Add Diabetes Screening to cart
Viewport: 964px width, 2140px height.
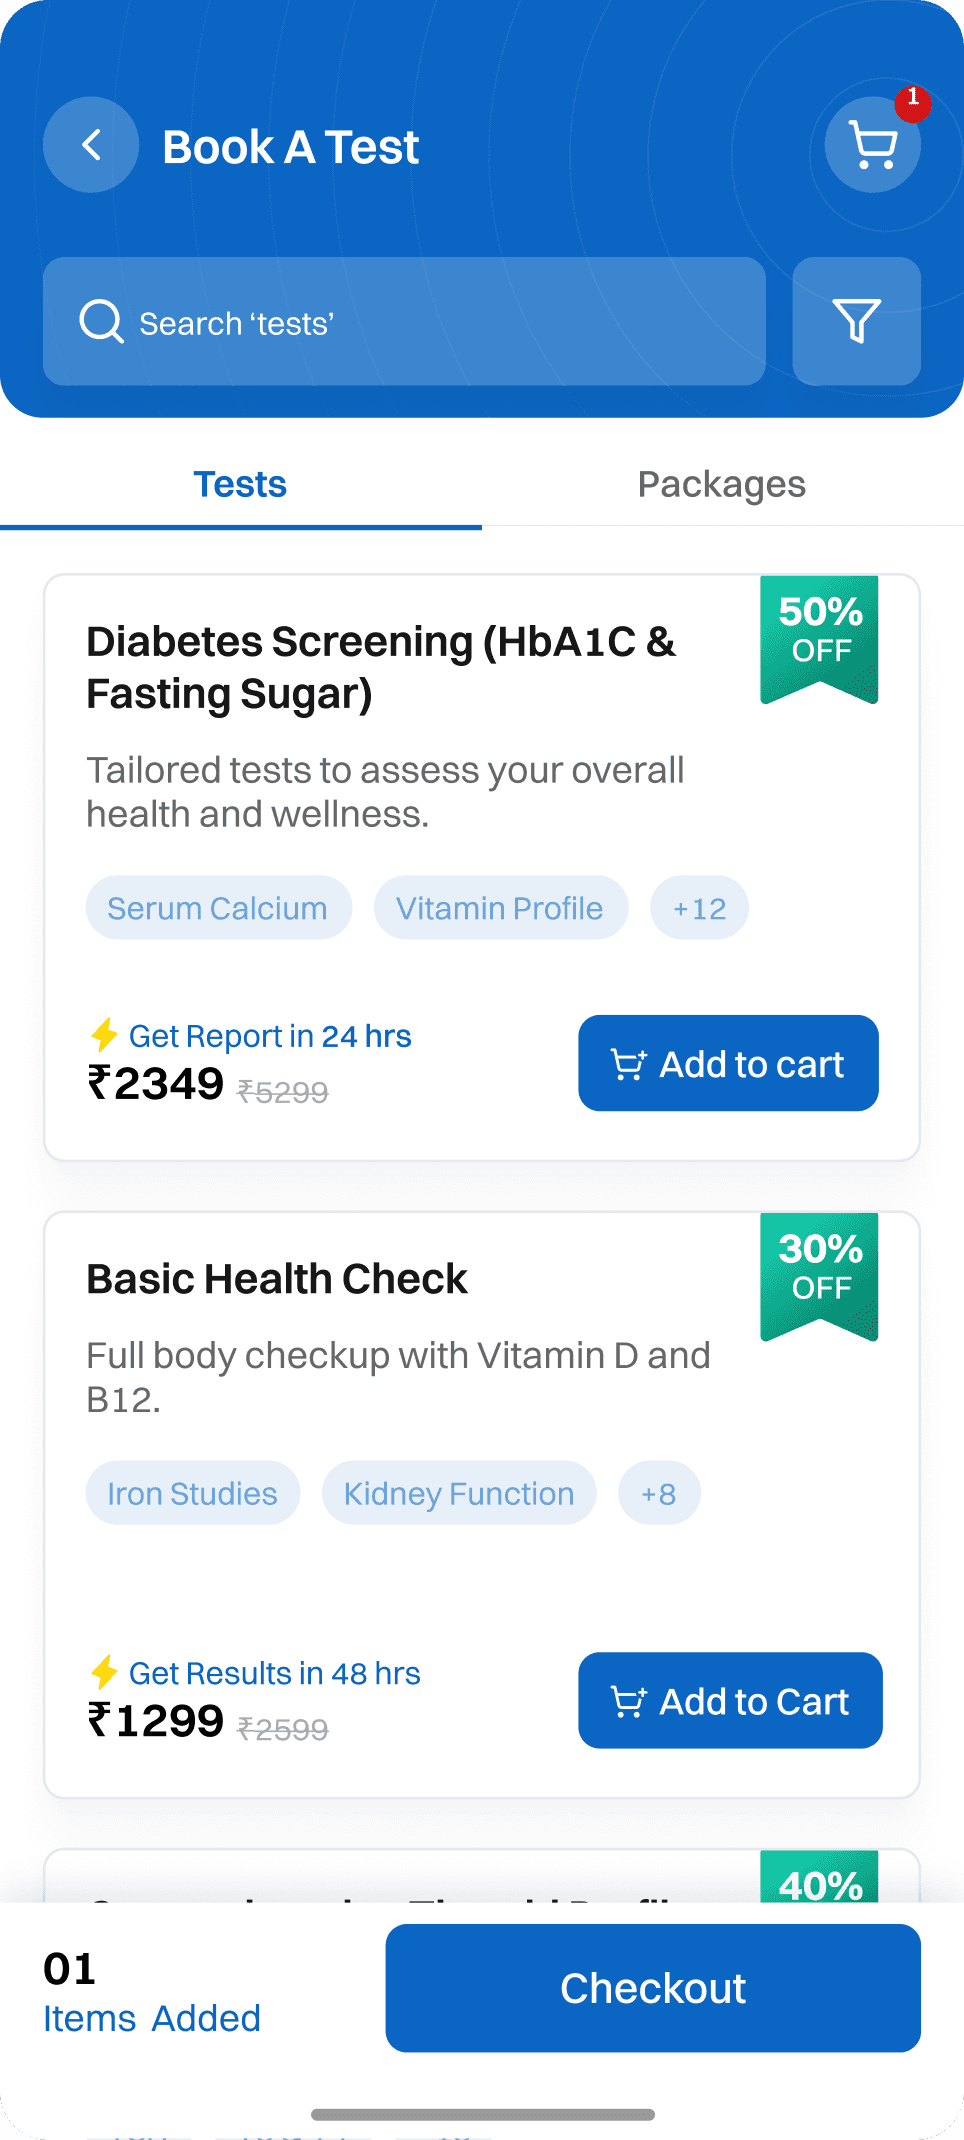point(728,1063)
